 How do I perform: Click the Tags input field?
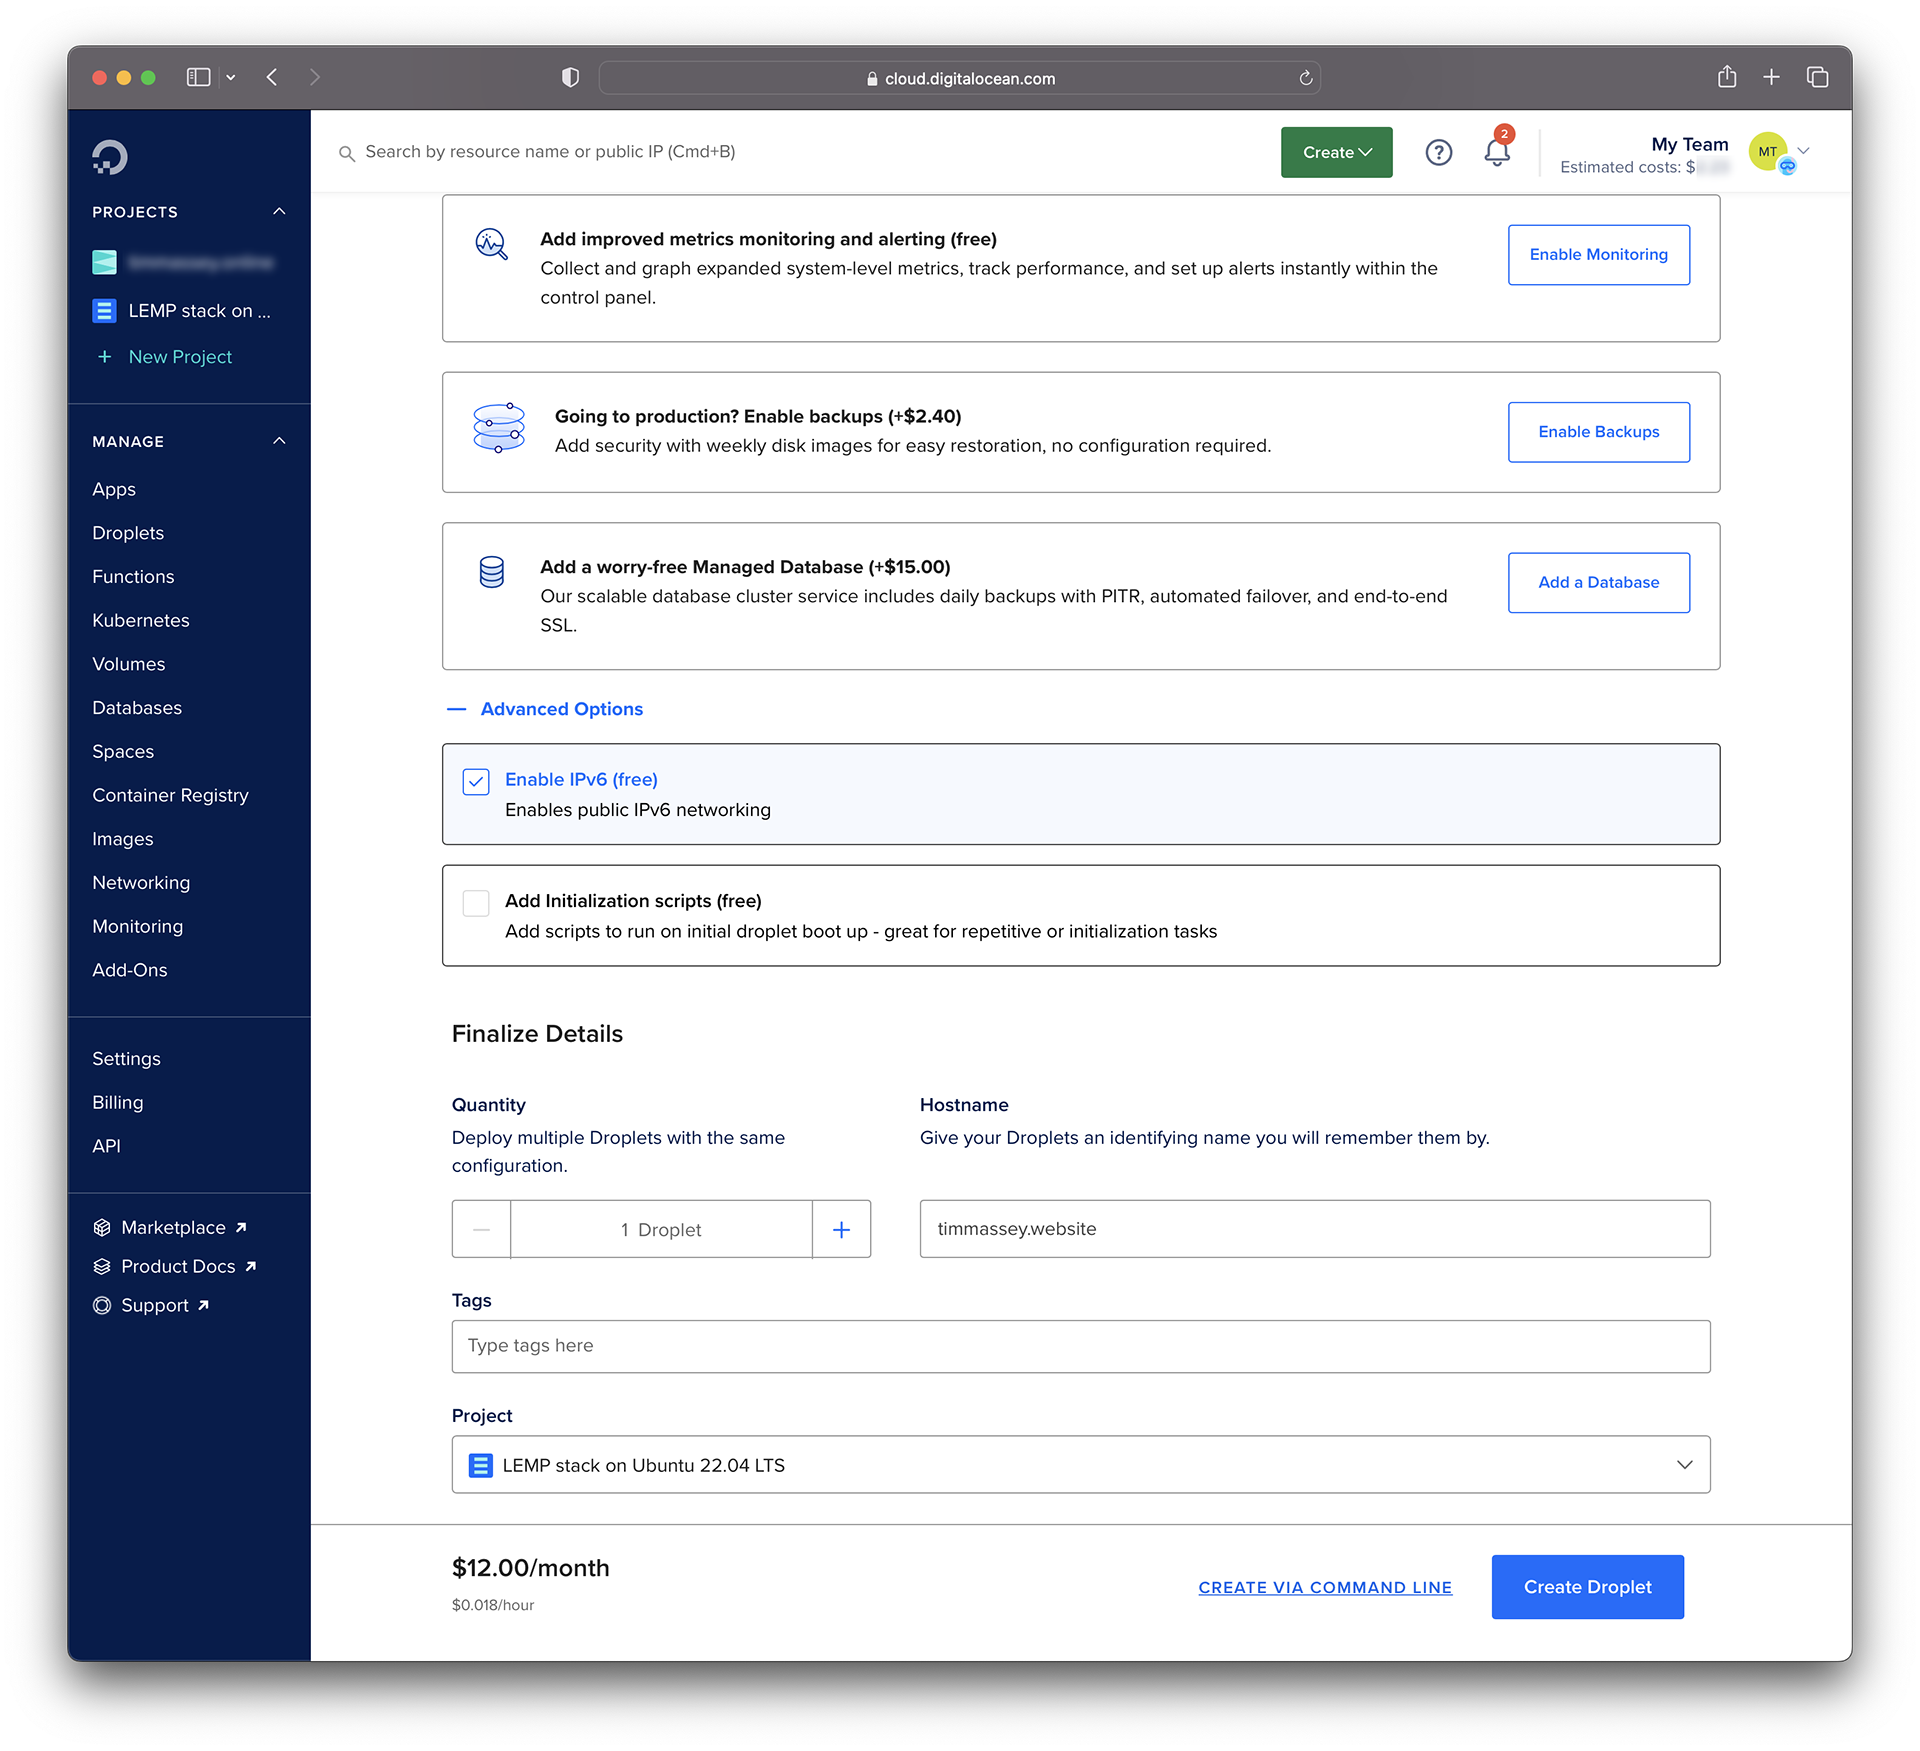(x=1080, y=1346)
